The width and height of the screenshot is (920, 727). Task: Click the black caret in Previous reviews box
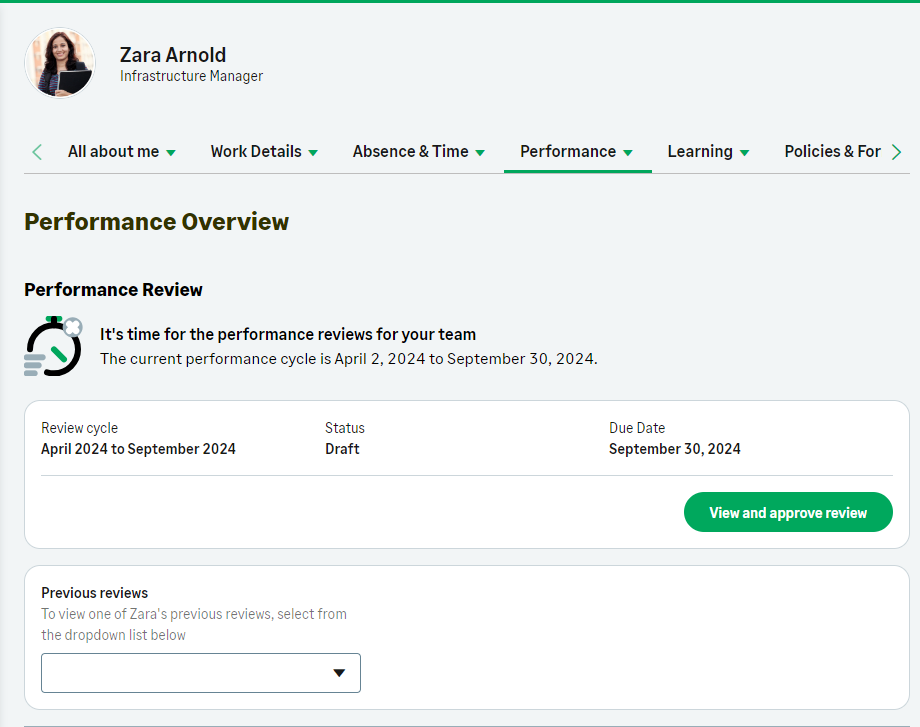pyautogui.click(x=339, y=673)
